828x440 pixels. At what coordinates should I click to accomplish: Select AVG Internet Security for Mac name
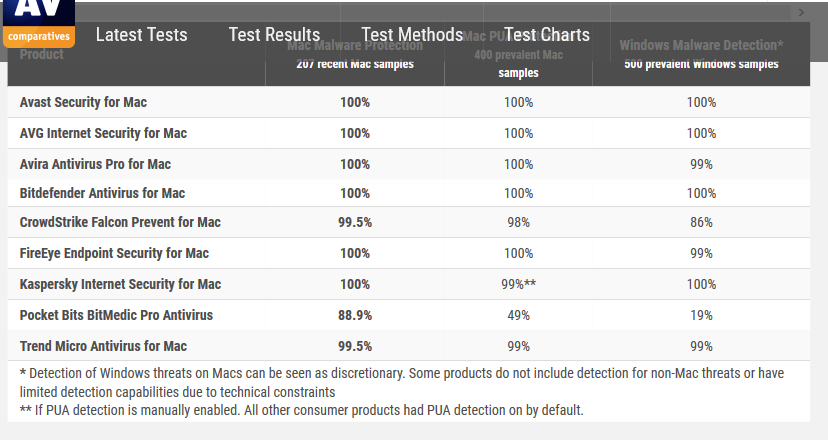104,133
